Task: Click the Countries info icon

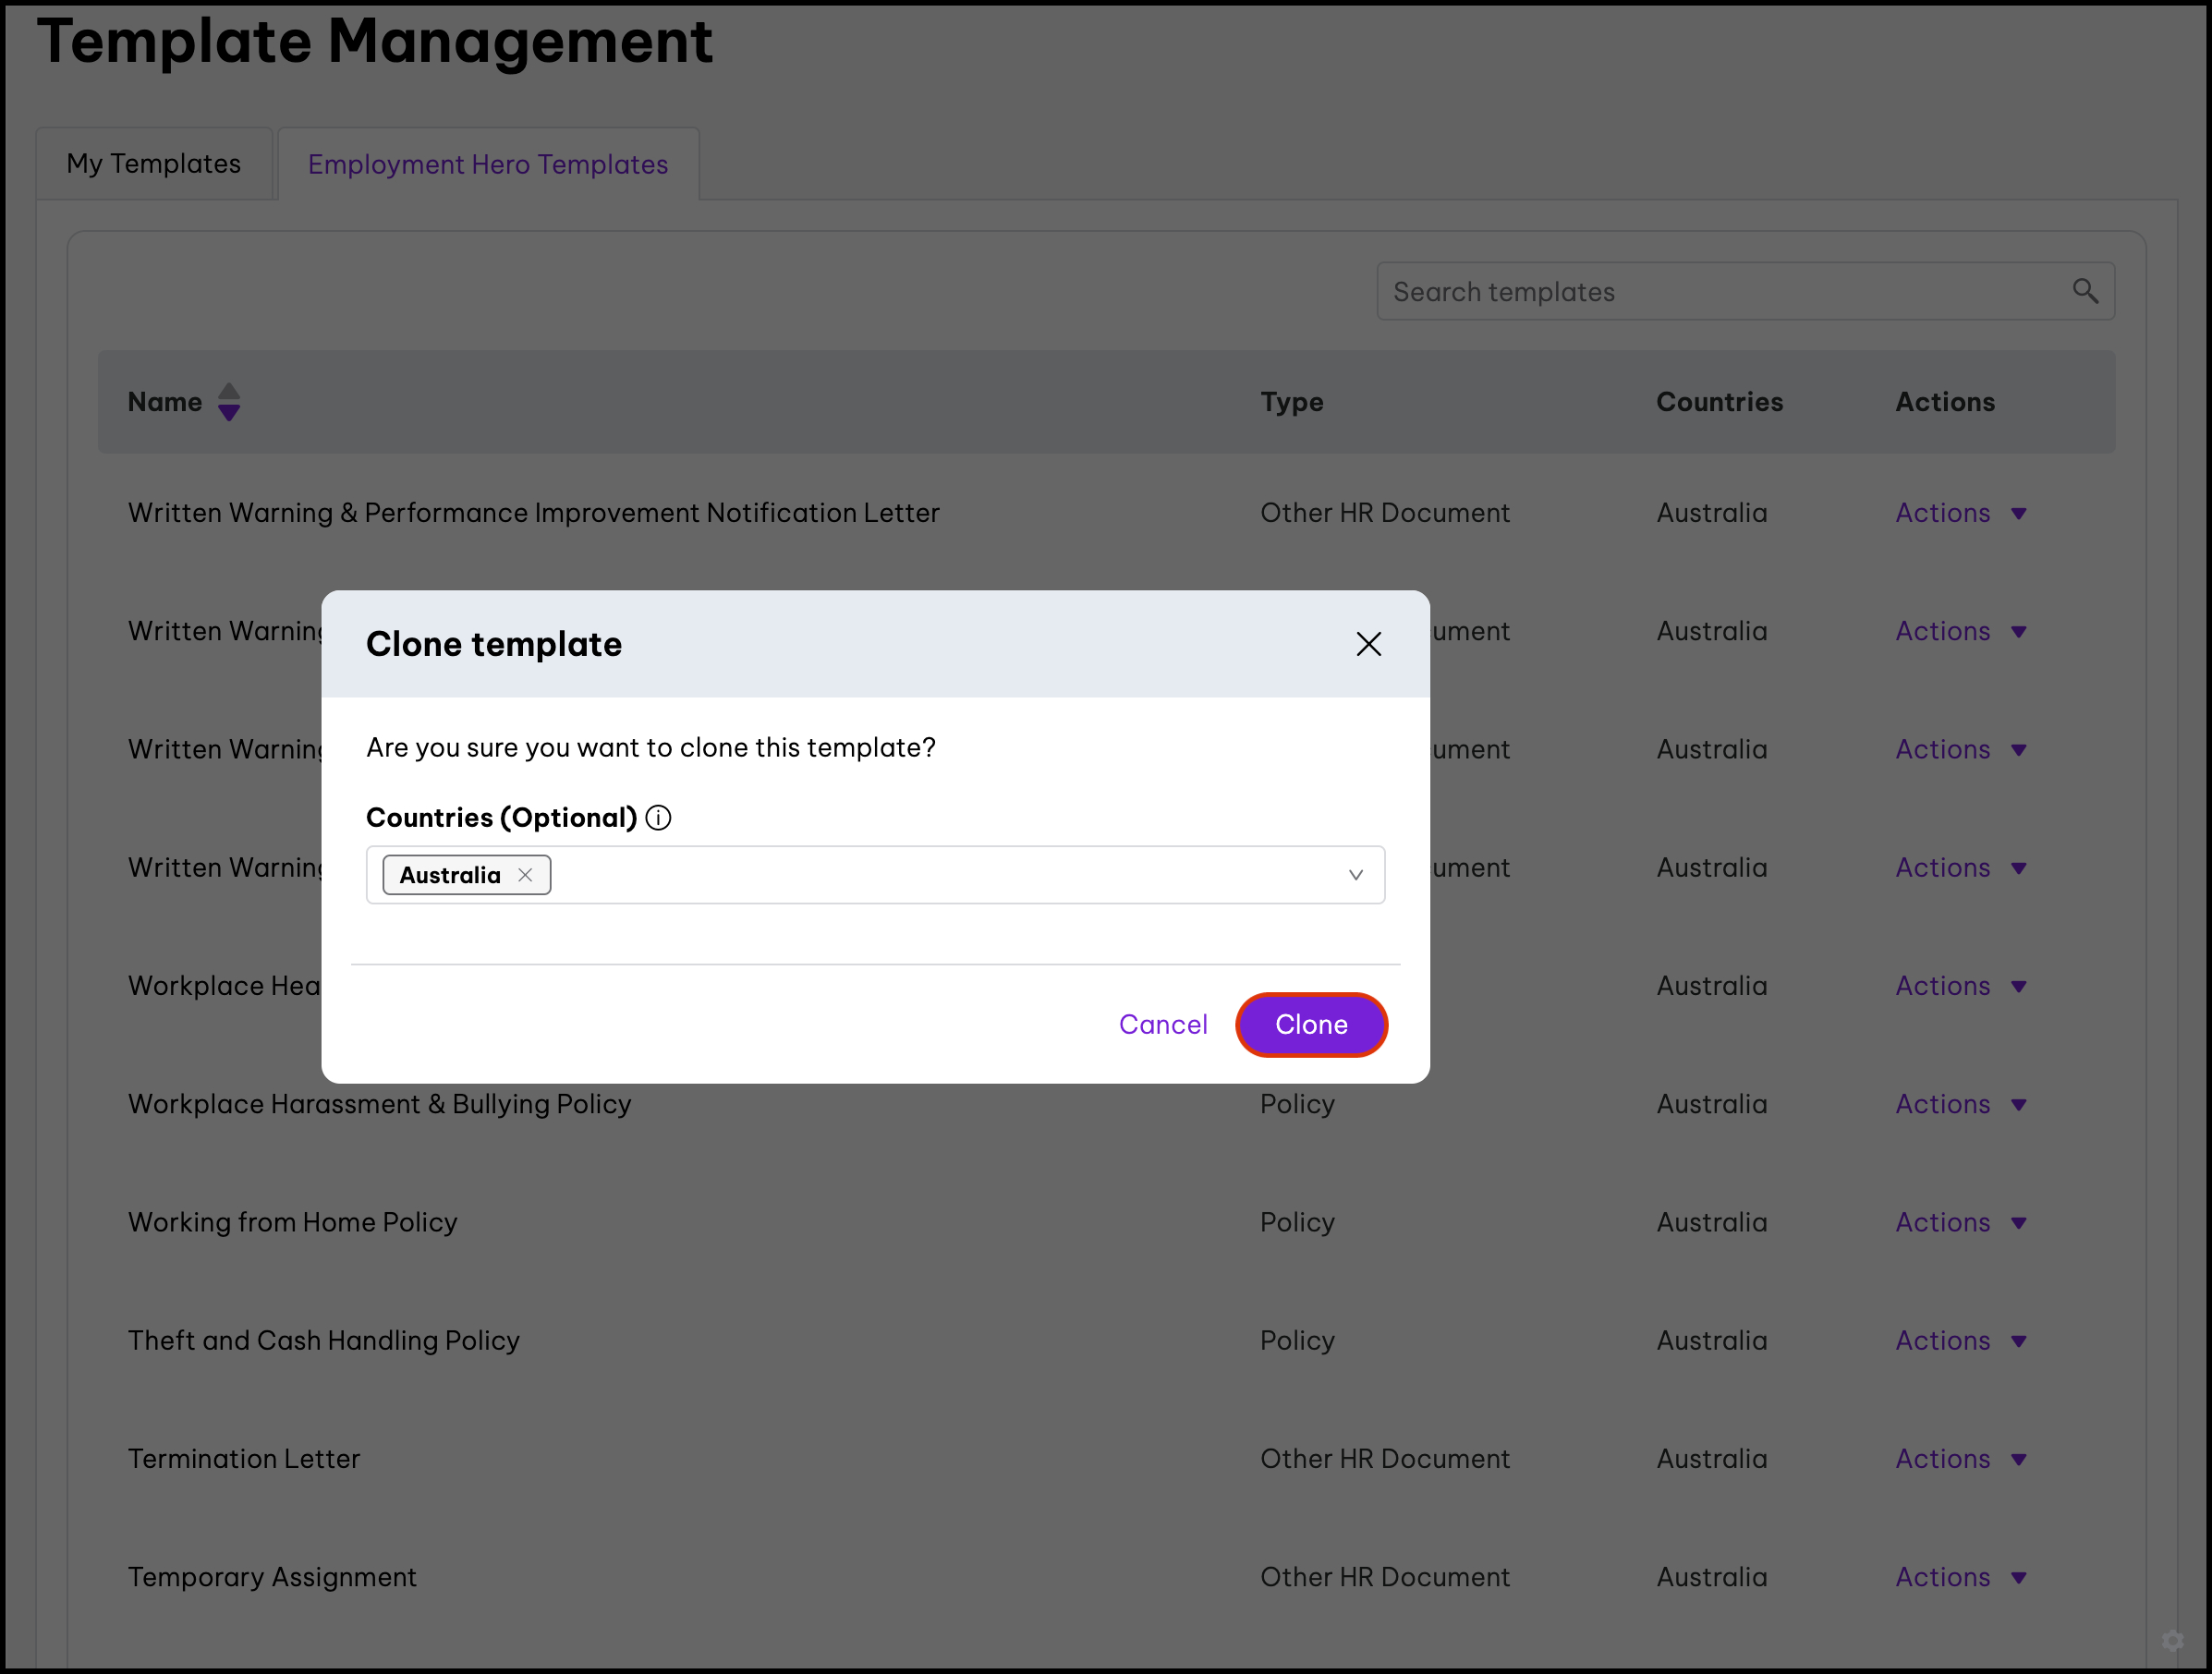Action: click(658, 818)
